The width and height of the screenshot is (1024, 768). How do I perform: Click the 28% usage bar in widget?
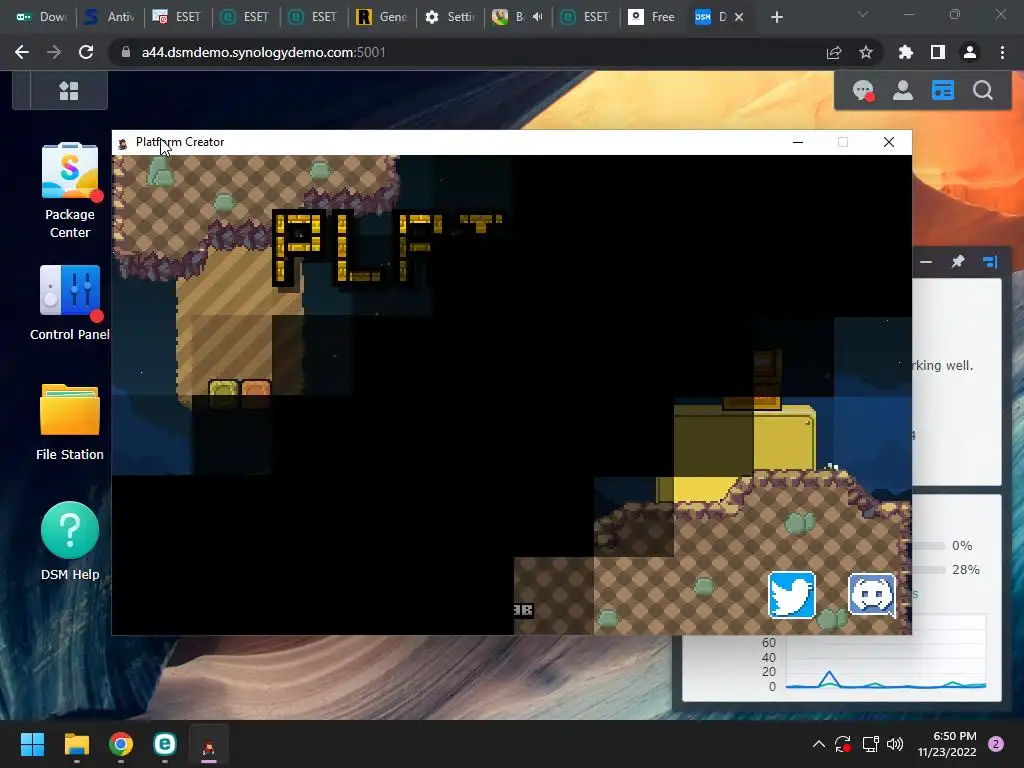929,569
